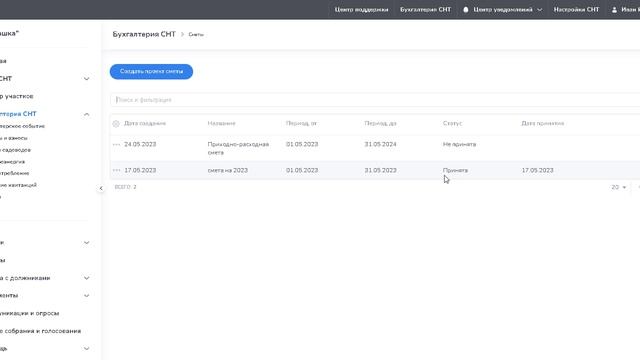Image resolution: width=640 pixels, height=360 pixels.
Task: Click the notification bell icon in the top bar
Action: coord(466,9)
